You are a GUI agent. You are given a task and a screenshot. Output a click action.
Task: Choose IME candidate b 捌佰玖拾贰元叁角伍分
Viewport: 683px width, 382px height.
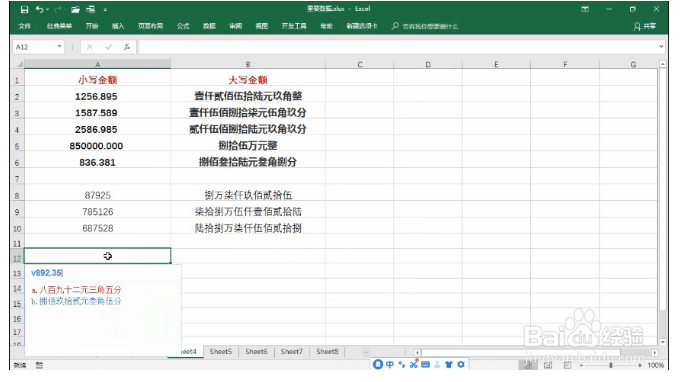point(76,301)
